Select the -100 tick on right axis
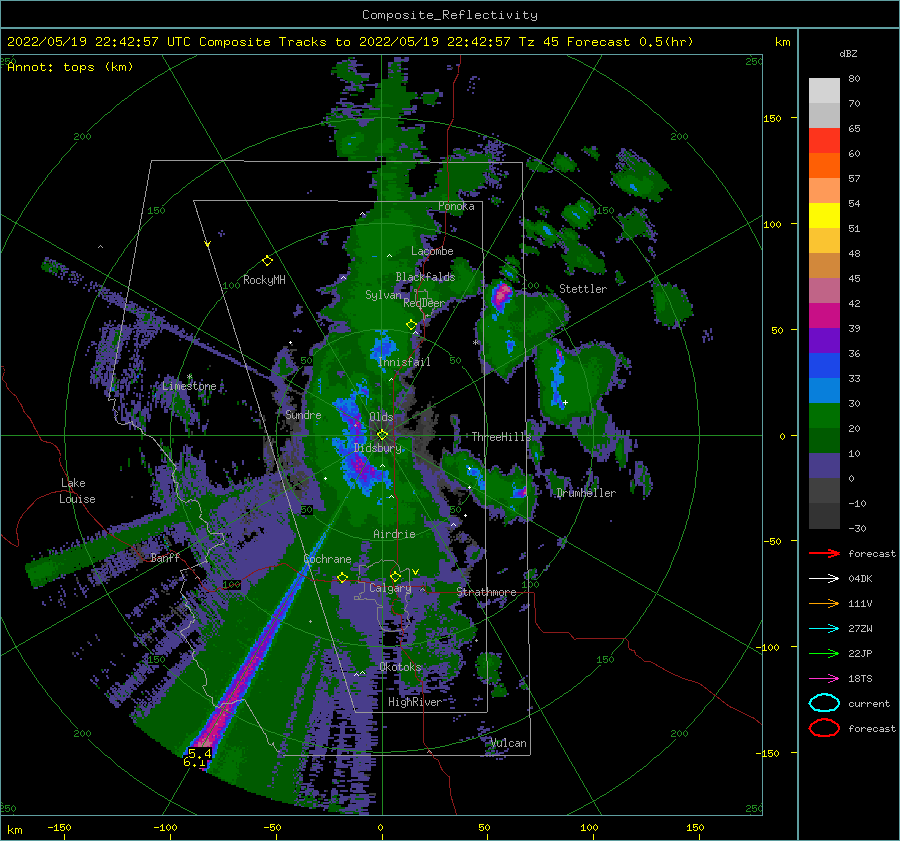 [767, 647]
